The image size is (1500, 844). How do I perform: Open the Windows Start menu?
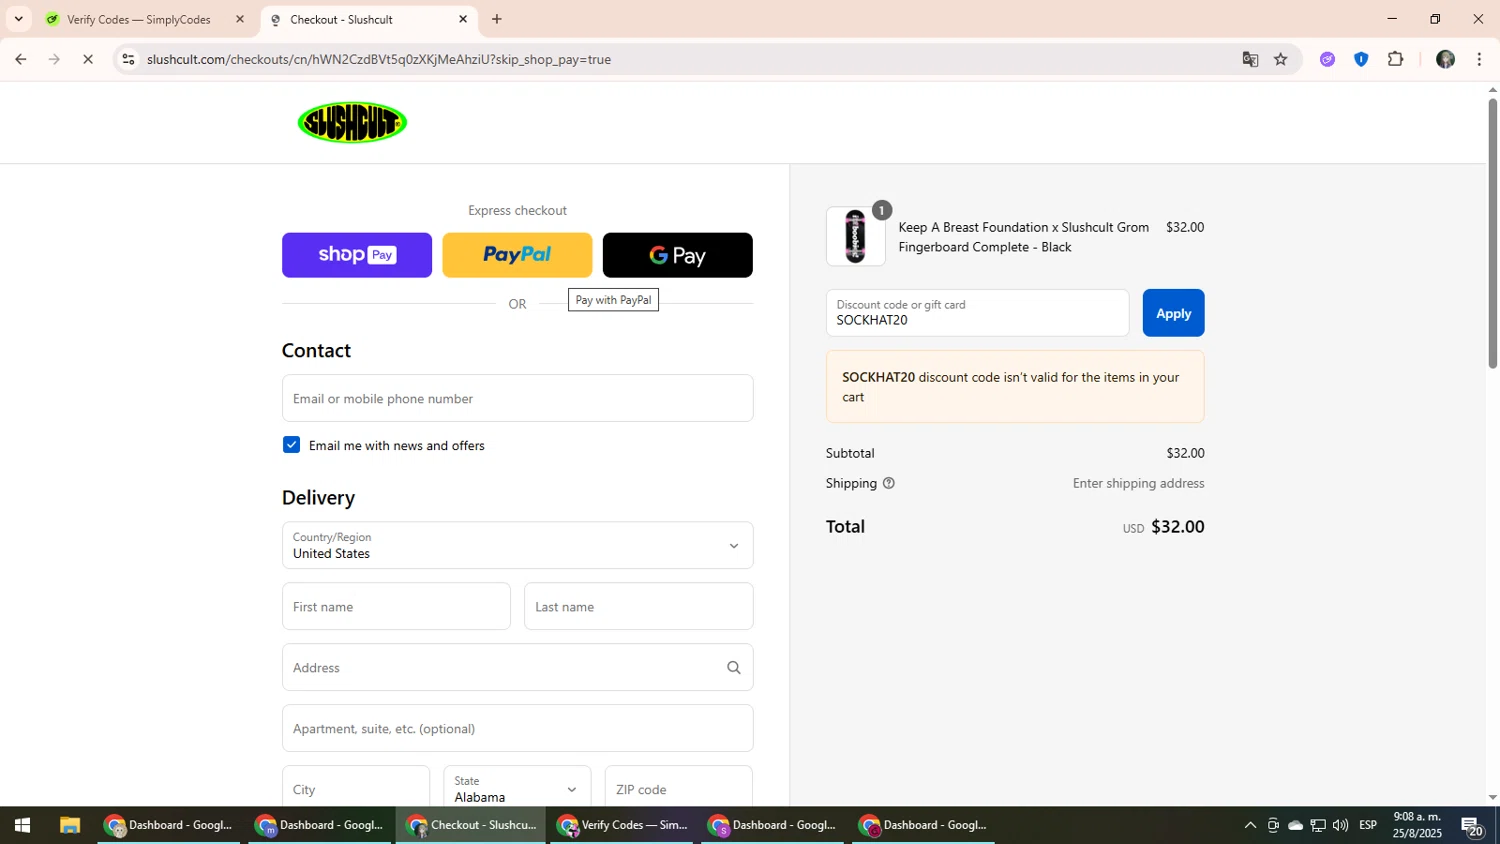[22, 825]
